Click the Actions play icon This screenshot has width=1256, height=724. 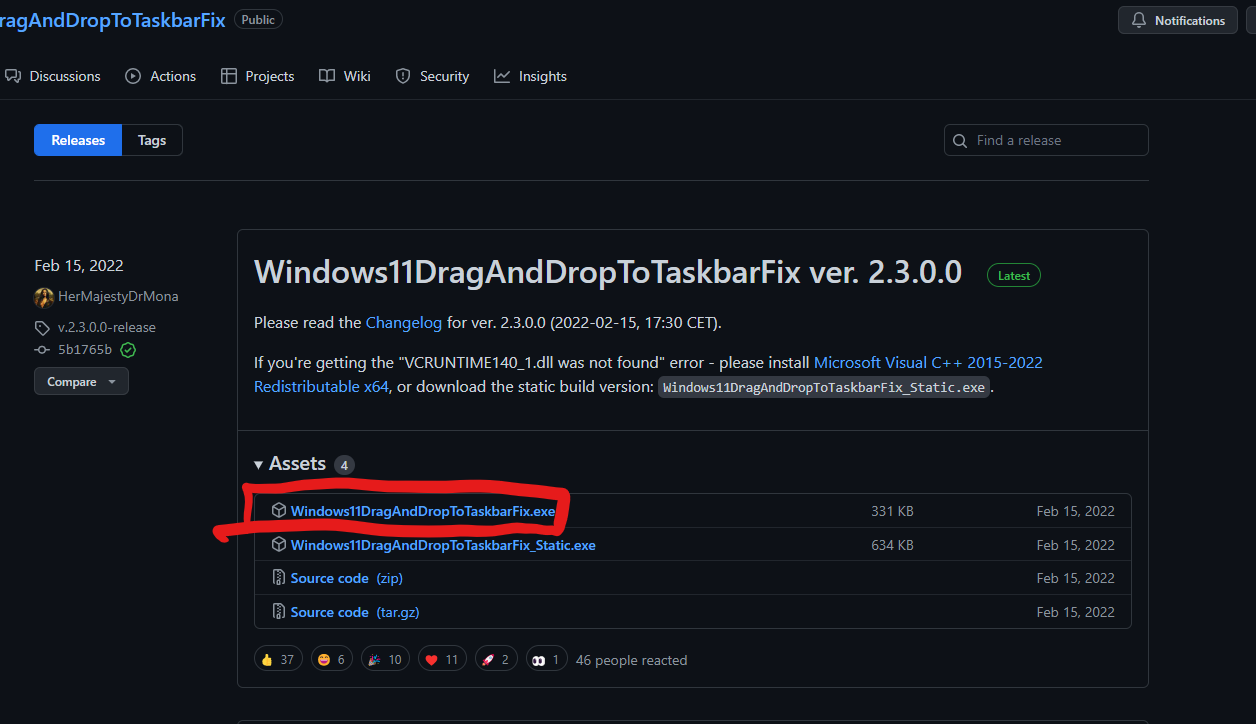133,76
